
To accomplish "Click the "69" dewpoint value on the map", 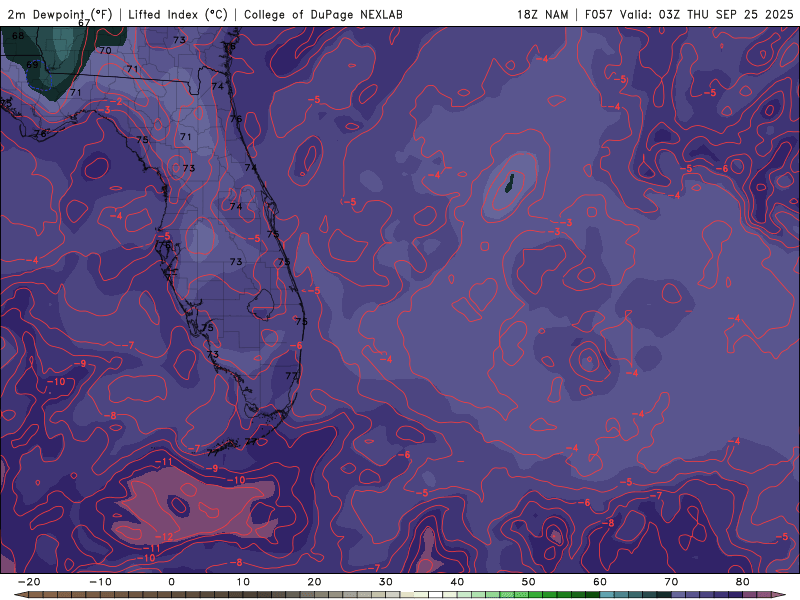I will click(x=32, y=65).
